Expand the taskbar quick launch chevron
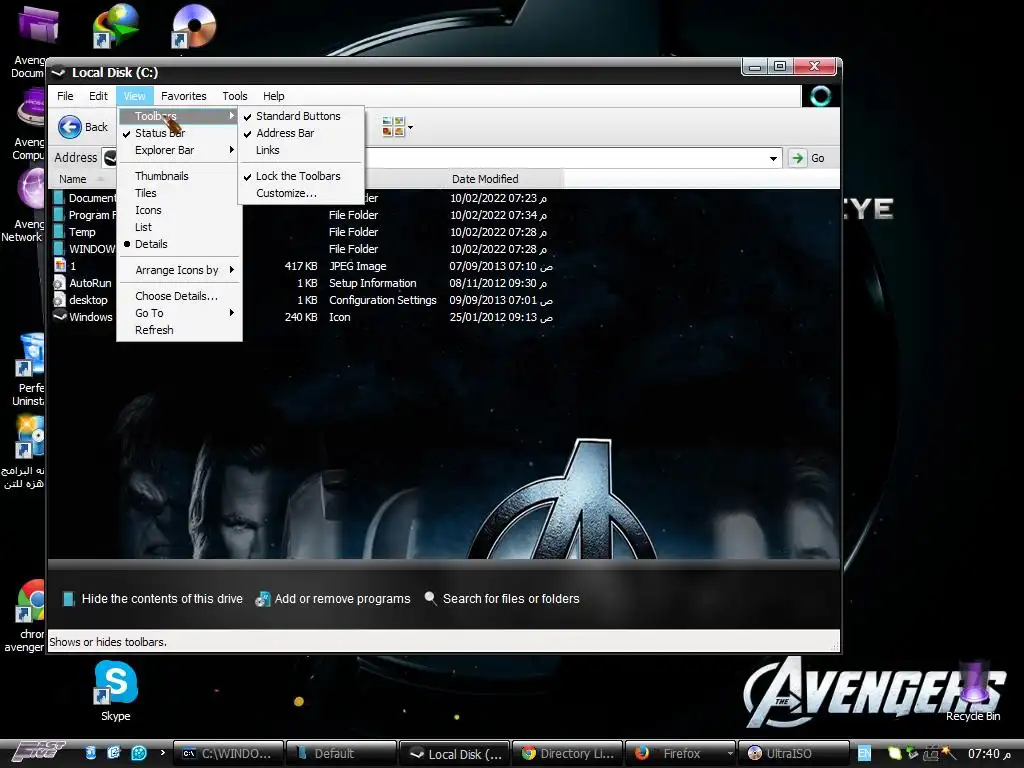1024x768 pixels. coord(163,753)
